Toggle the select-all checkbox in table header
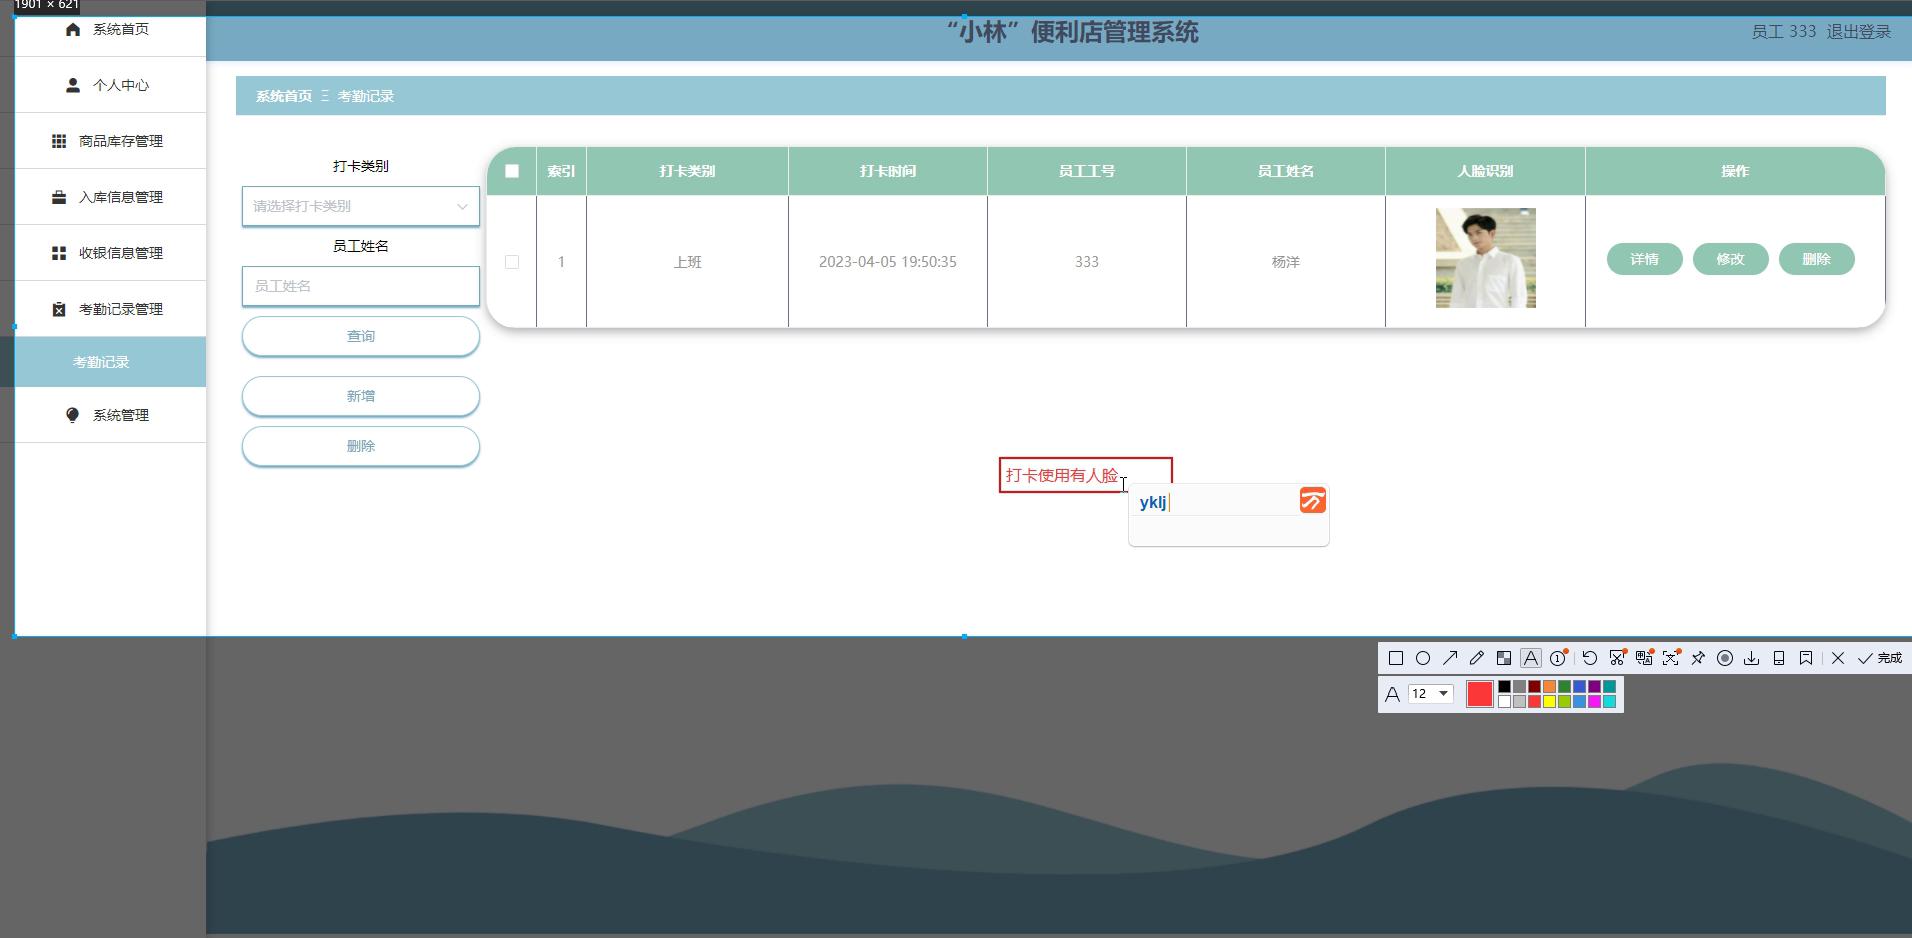1912x938 pixels. [x=512, y=171]
